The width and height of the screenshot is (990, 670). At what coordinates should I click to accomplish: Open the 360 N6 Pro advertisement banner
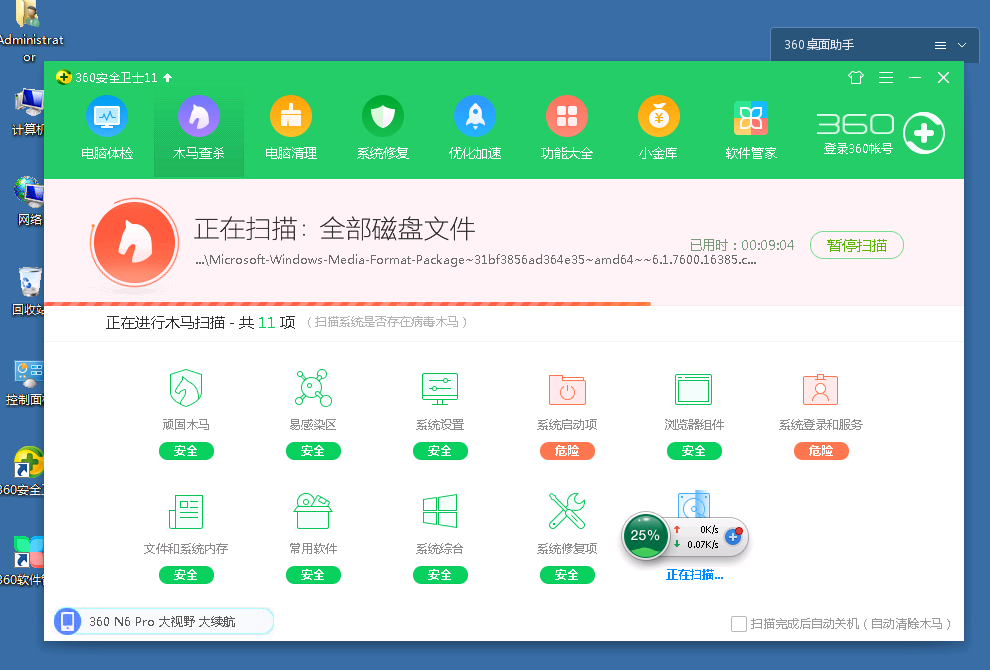pyautogui.click(x=163, y=621)
